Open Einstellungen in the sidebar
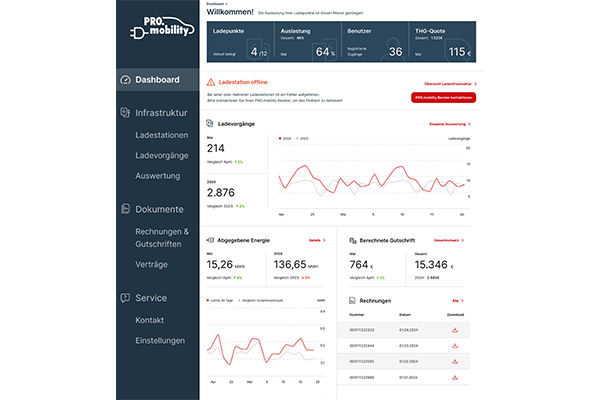This screenshot has height=400, width=600. pyautogui.click(x=160, y=341)
